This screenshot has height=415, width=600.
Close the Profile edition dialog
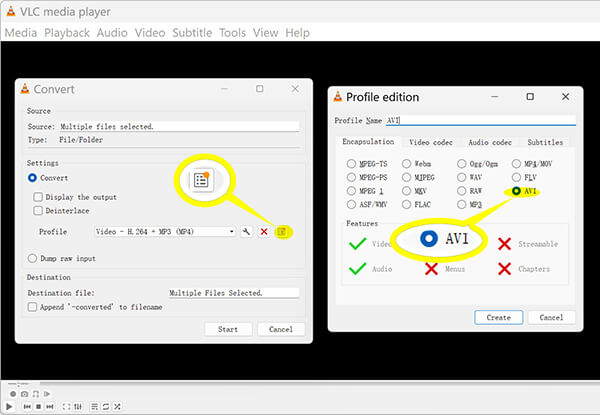tap(566, 97)
